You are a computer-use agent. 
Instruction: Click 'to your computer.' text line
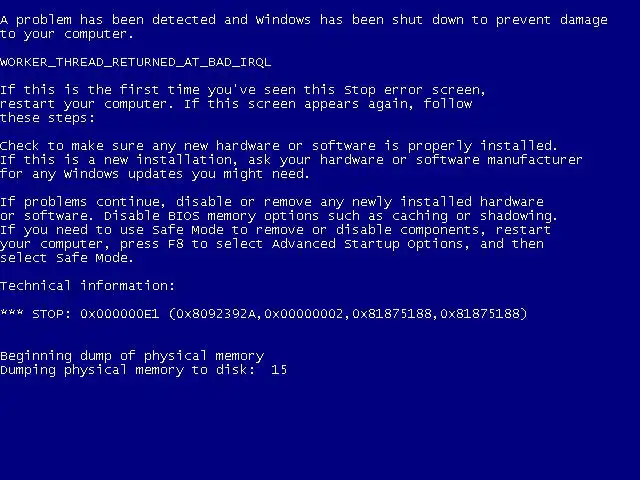[67, 34]
